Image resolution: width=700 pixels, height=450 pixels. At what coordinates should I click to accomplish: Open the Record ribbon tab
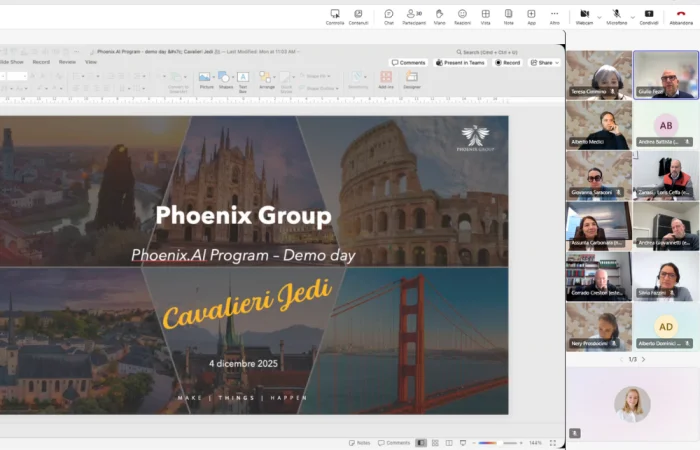coord(41,62)
